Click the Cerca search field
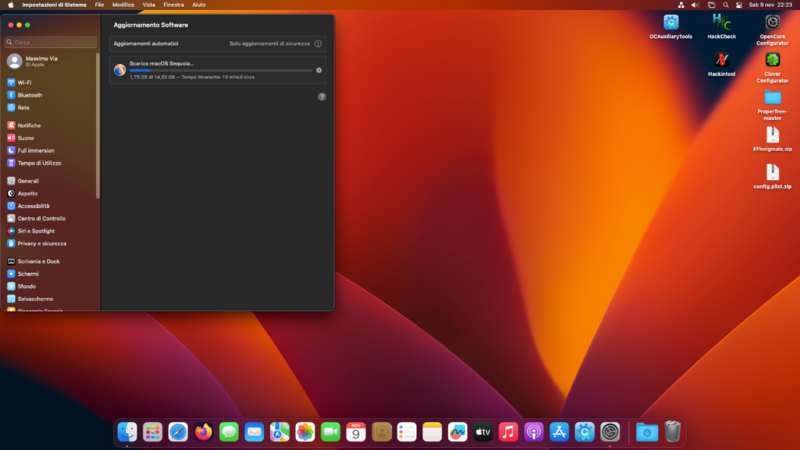The width and height of the screenshot is (800, 450). 52,42
